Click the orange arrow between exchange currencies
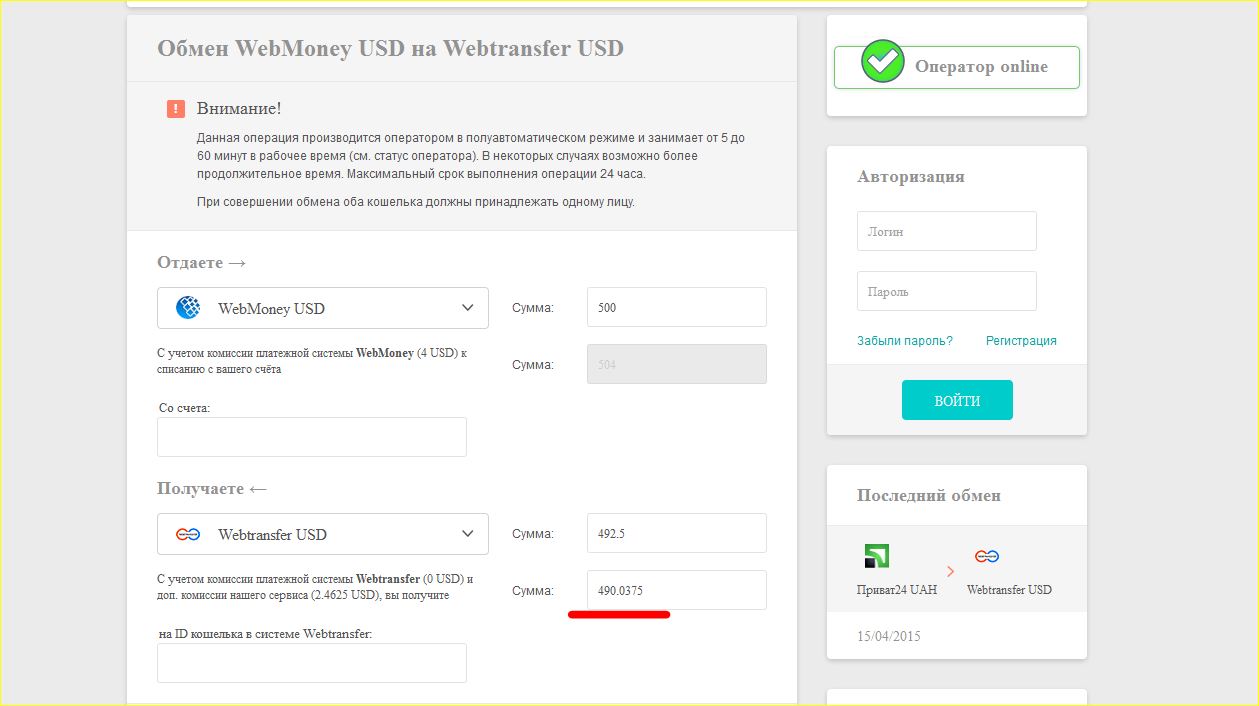The height and width of the screenshot is (706, 1259). [950, 571]
